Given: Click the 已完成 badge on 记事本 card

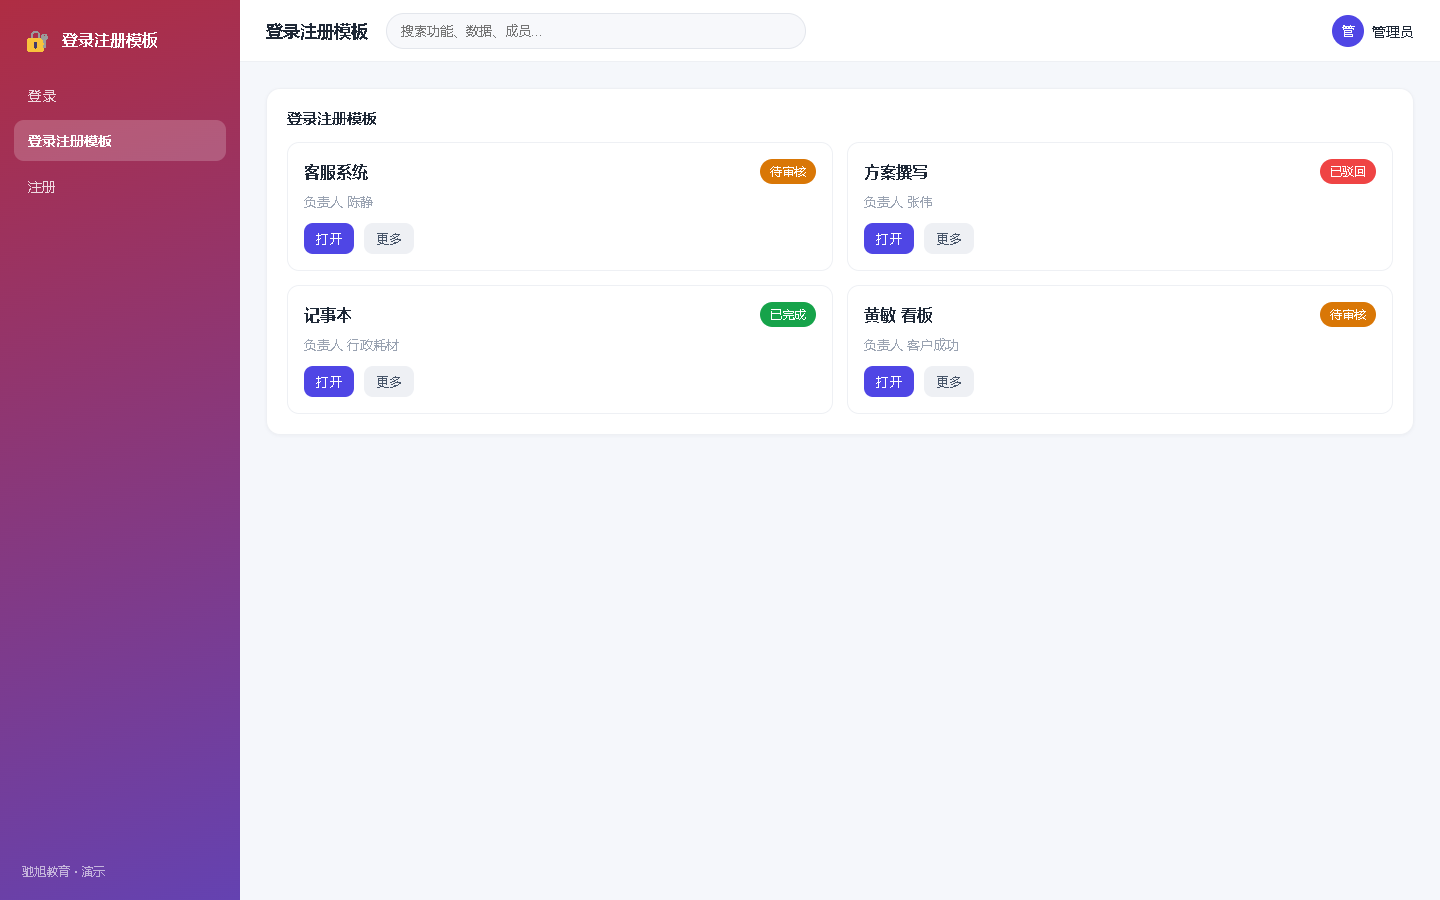Looking at the screenshot, I should [x=788, y=315].
